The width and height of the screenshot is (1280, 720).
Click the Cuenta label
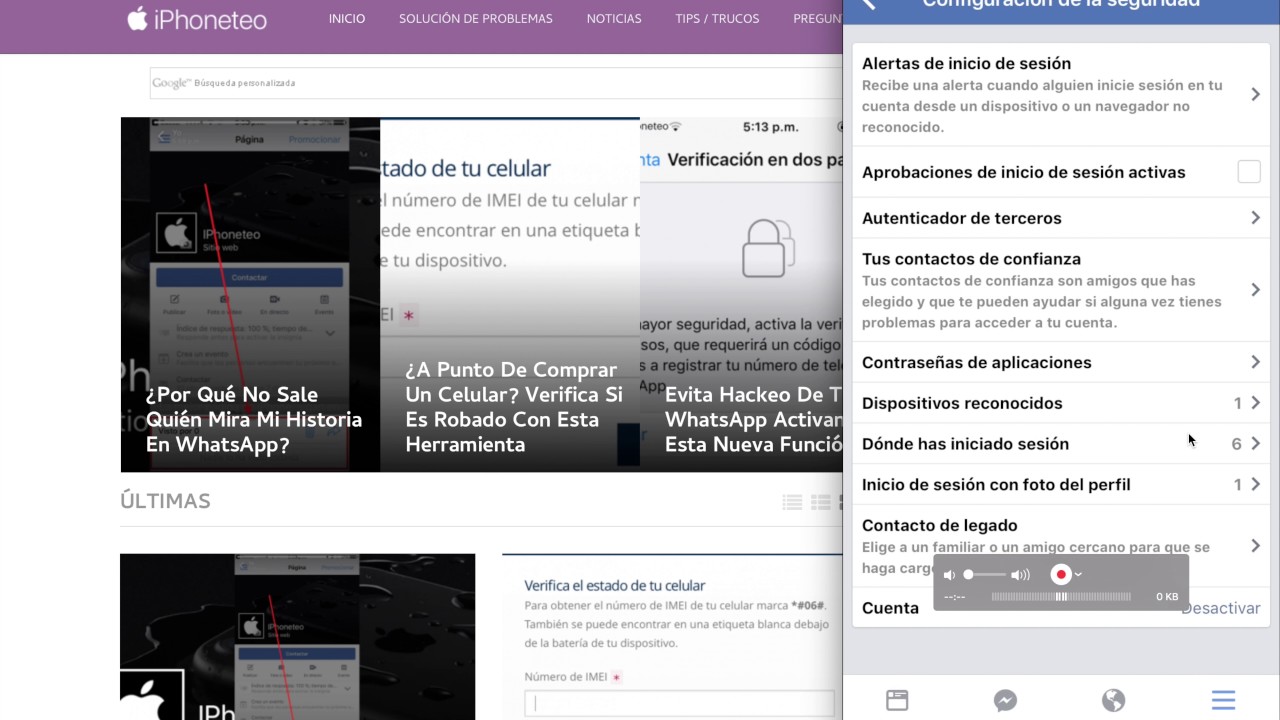tap(890, 608)
